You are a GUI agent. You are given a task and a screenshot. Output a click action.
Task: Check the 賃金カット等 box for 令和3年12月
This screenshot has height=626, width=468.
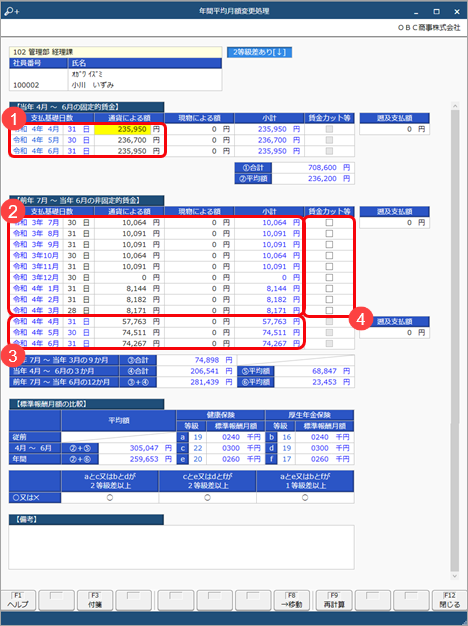coord(329,277)
